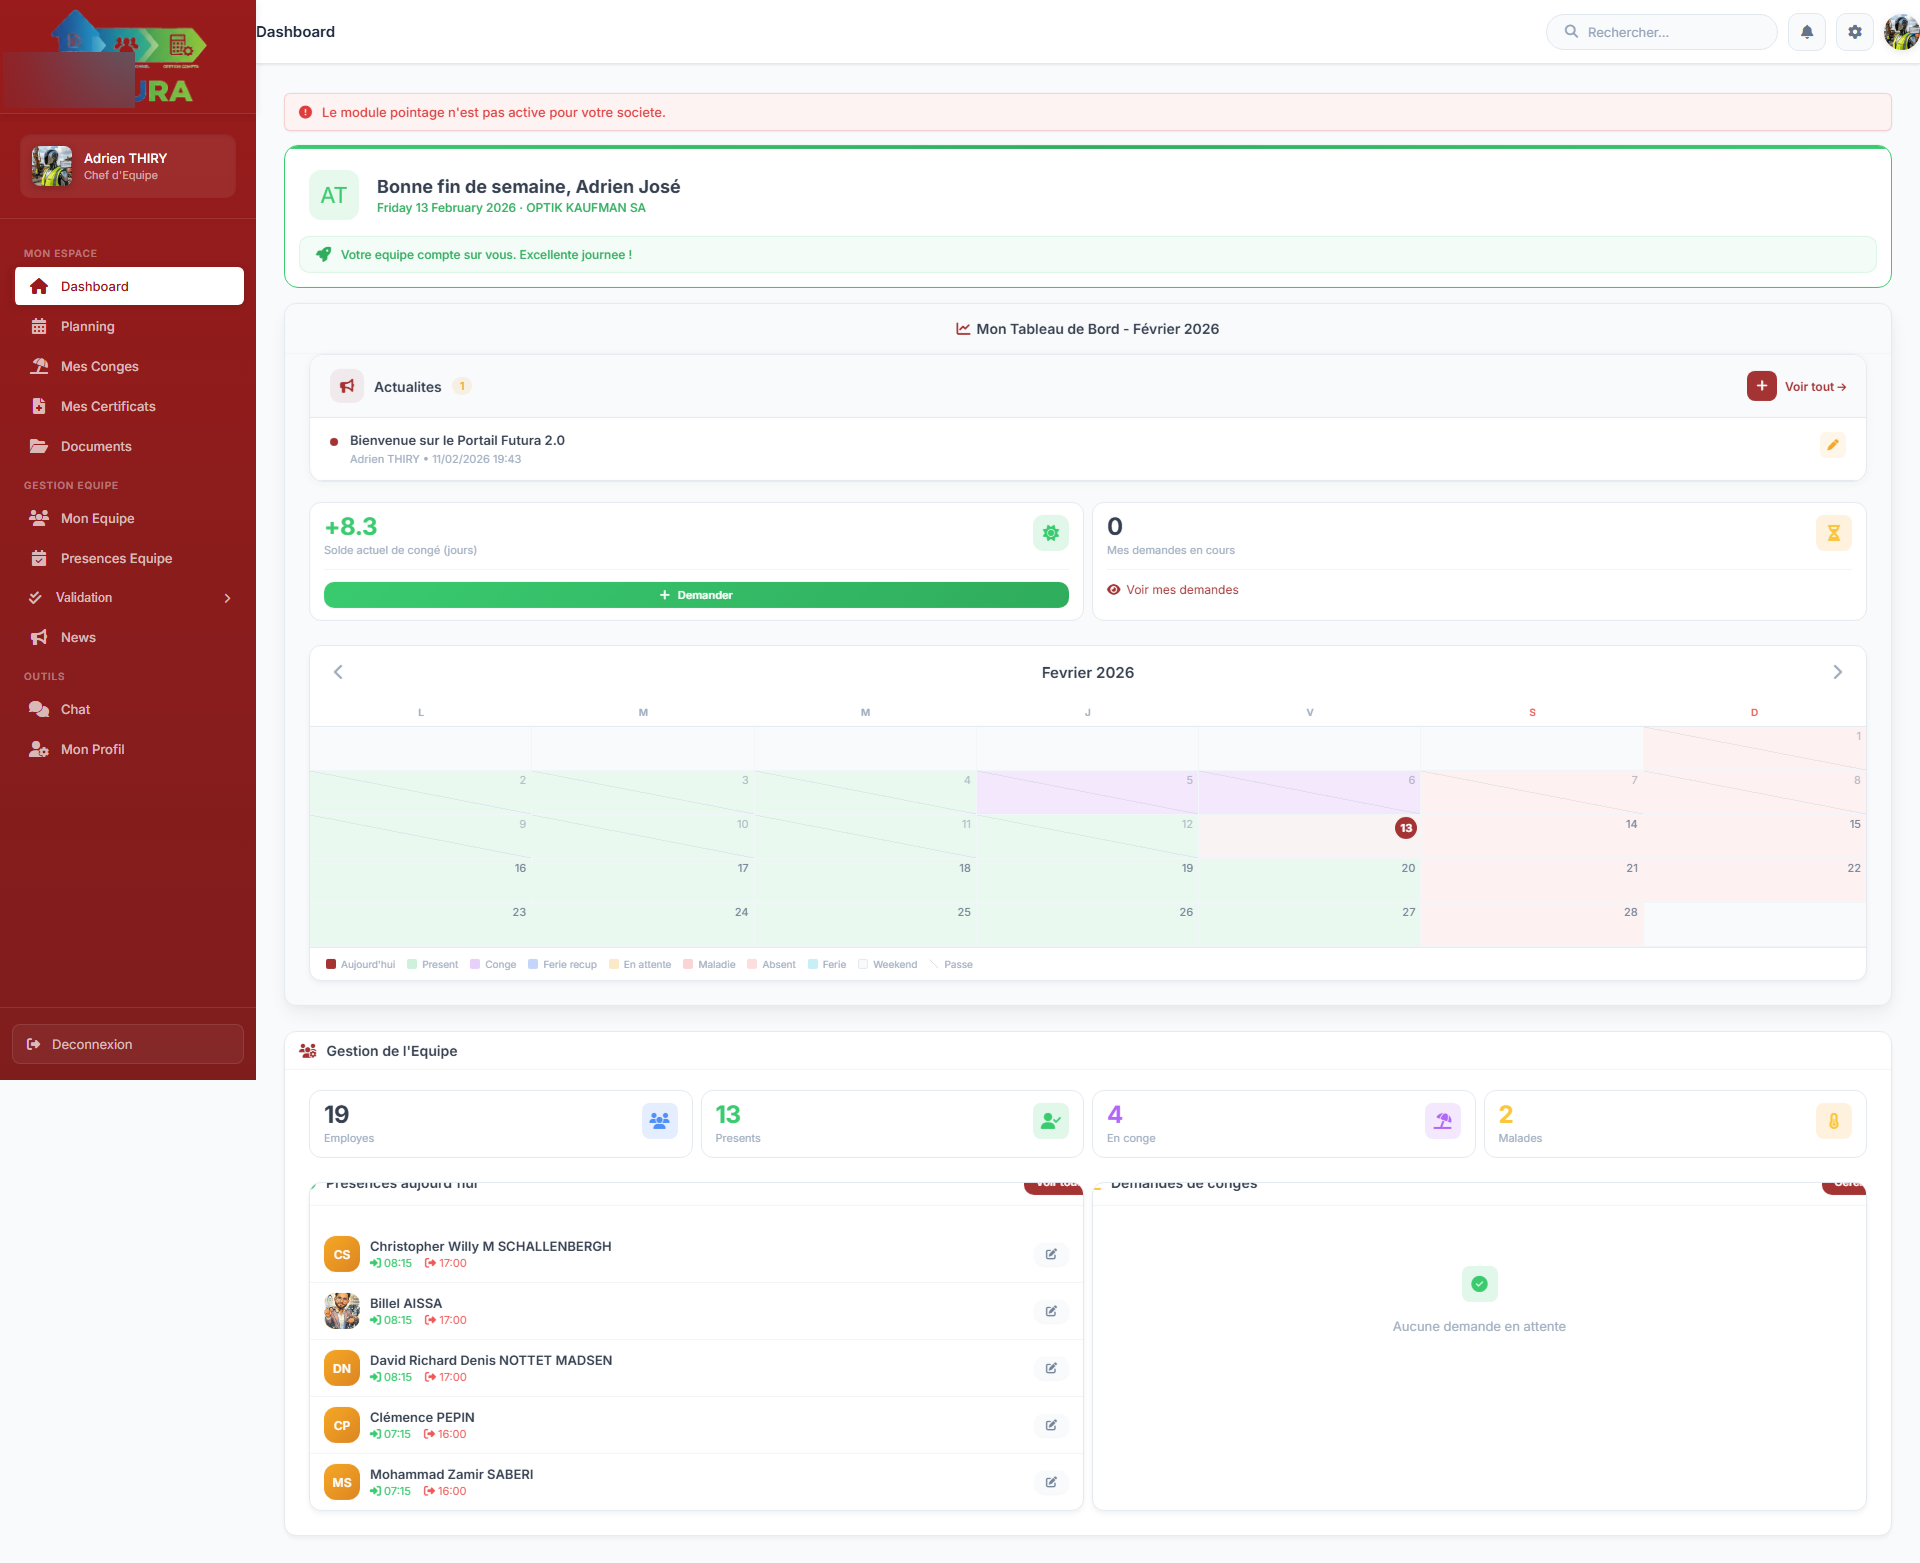Edit Billel AISSA's presence entry
This screenshot has height=1563, width=1920.
1051,1311
